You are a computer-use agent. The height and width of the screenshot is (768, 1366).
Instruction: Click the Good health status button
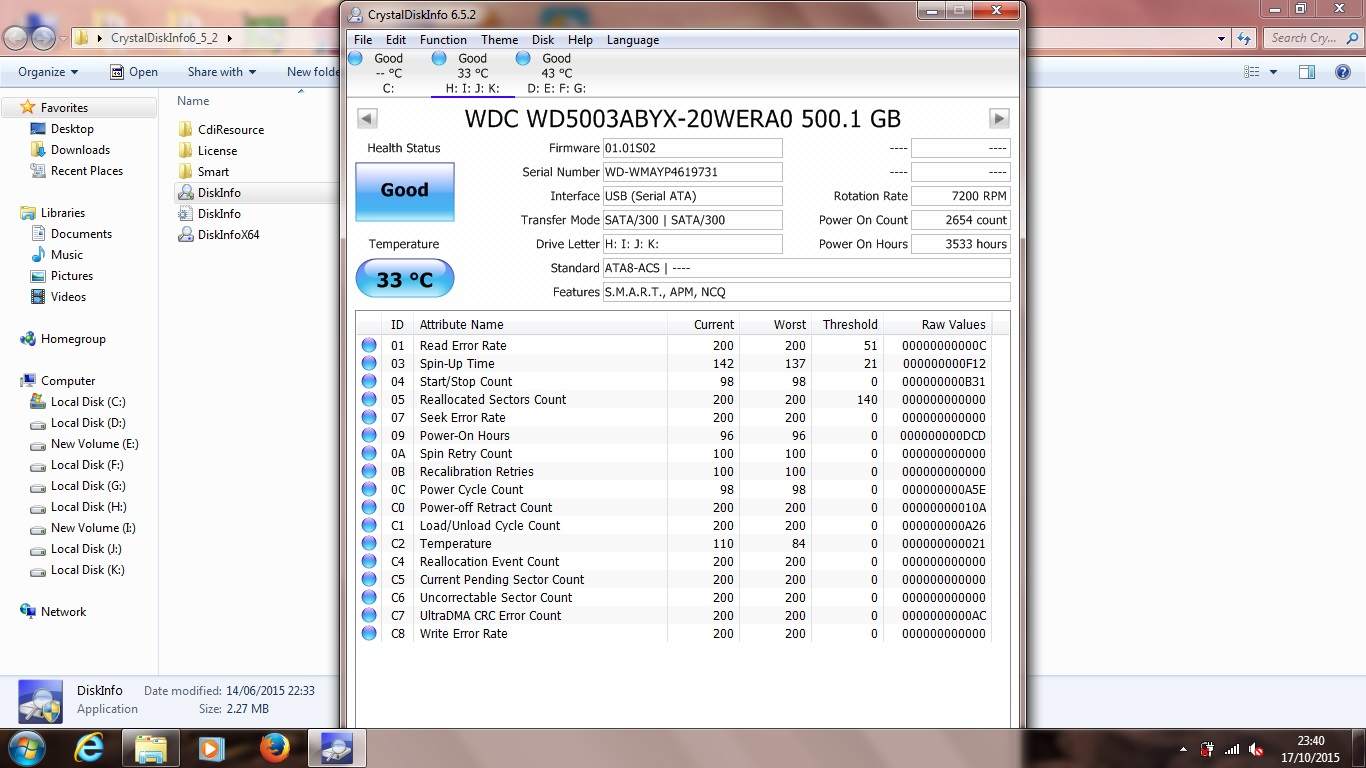click(x=404, y=190)
